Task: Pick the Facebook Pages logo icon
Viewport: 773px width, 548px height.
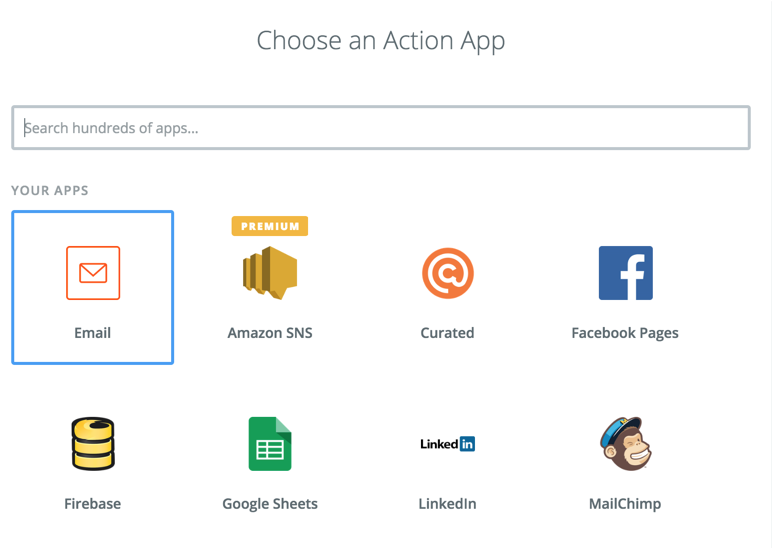Action: 625,272
